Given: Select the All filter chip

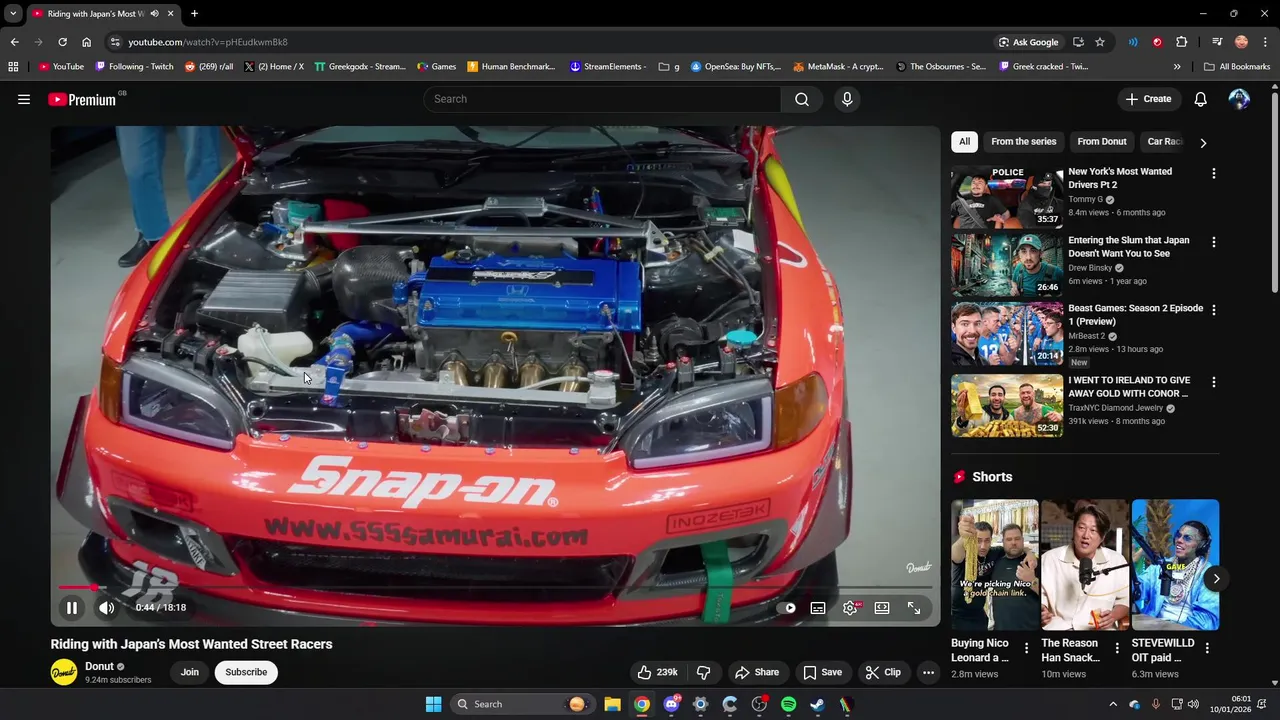Looking at the screenshot, I should pos(964,142).
